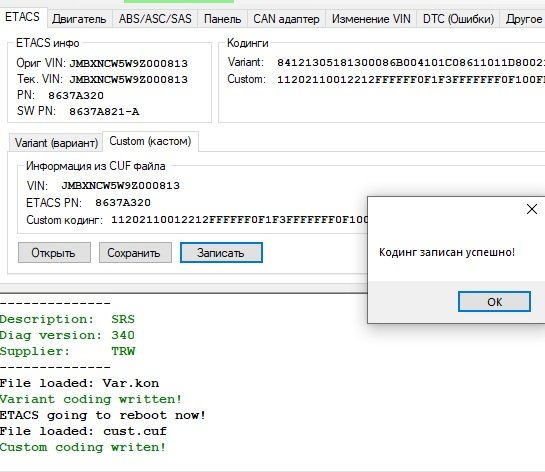
Task: Click log line 'File loaded: cust.cuf'
Action: (83, 431)
